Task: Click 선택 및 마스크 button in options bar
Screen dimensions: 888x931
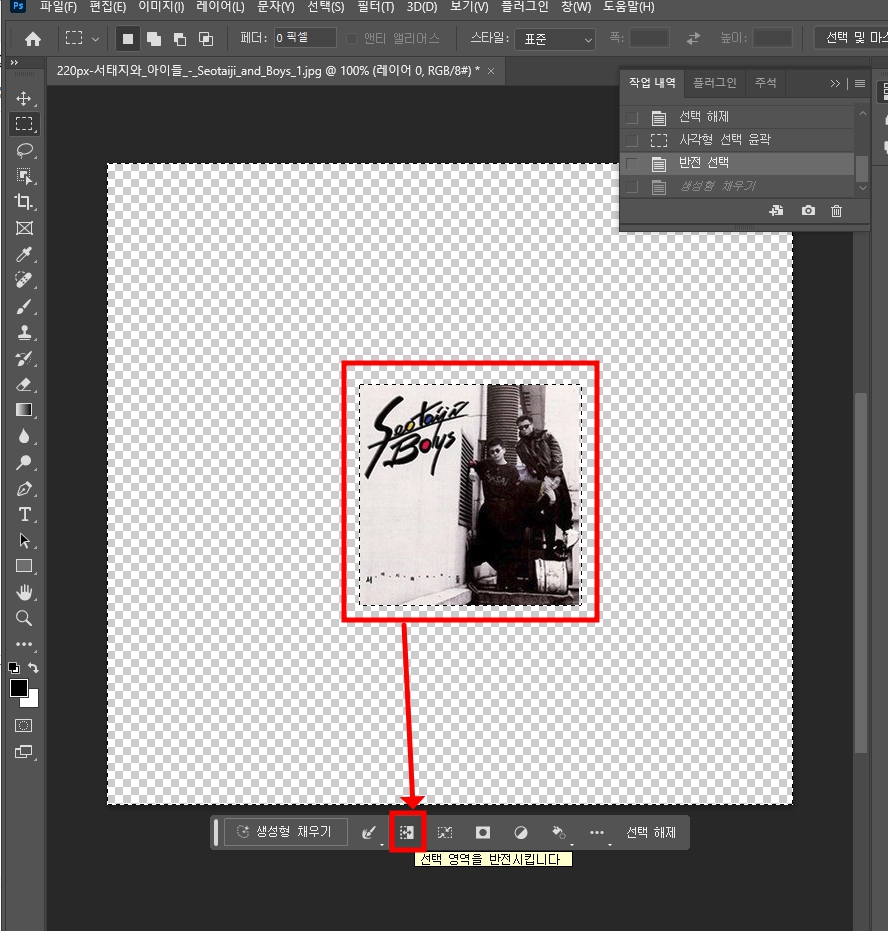Action: click(852, 38)
